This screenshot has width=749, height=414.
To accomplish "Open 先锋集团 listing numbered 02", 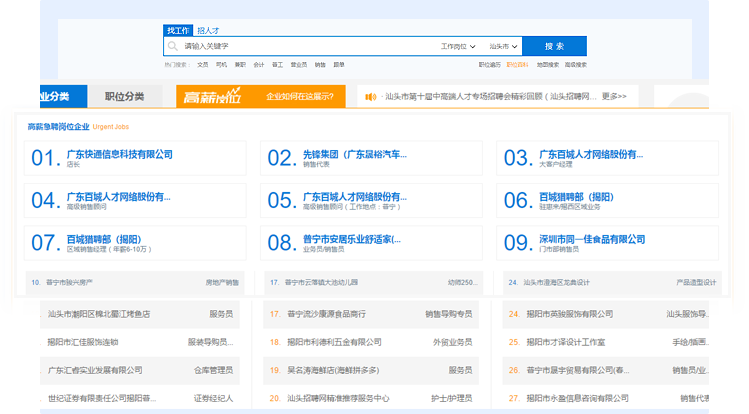I will (354, 154).
